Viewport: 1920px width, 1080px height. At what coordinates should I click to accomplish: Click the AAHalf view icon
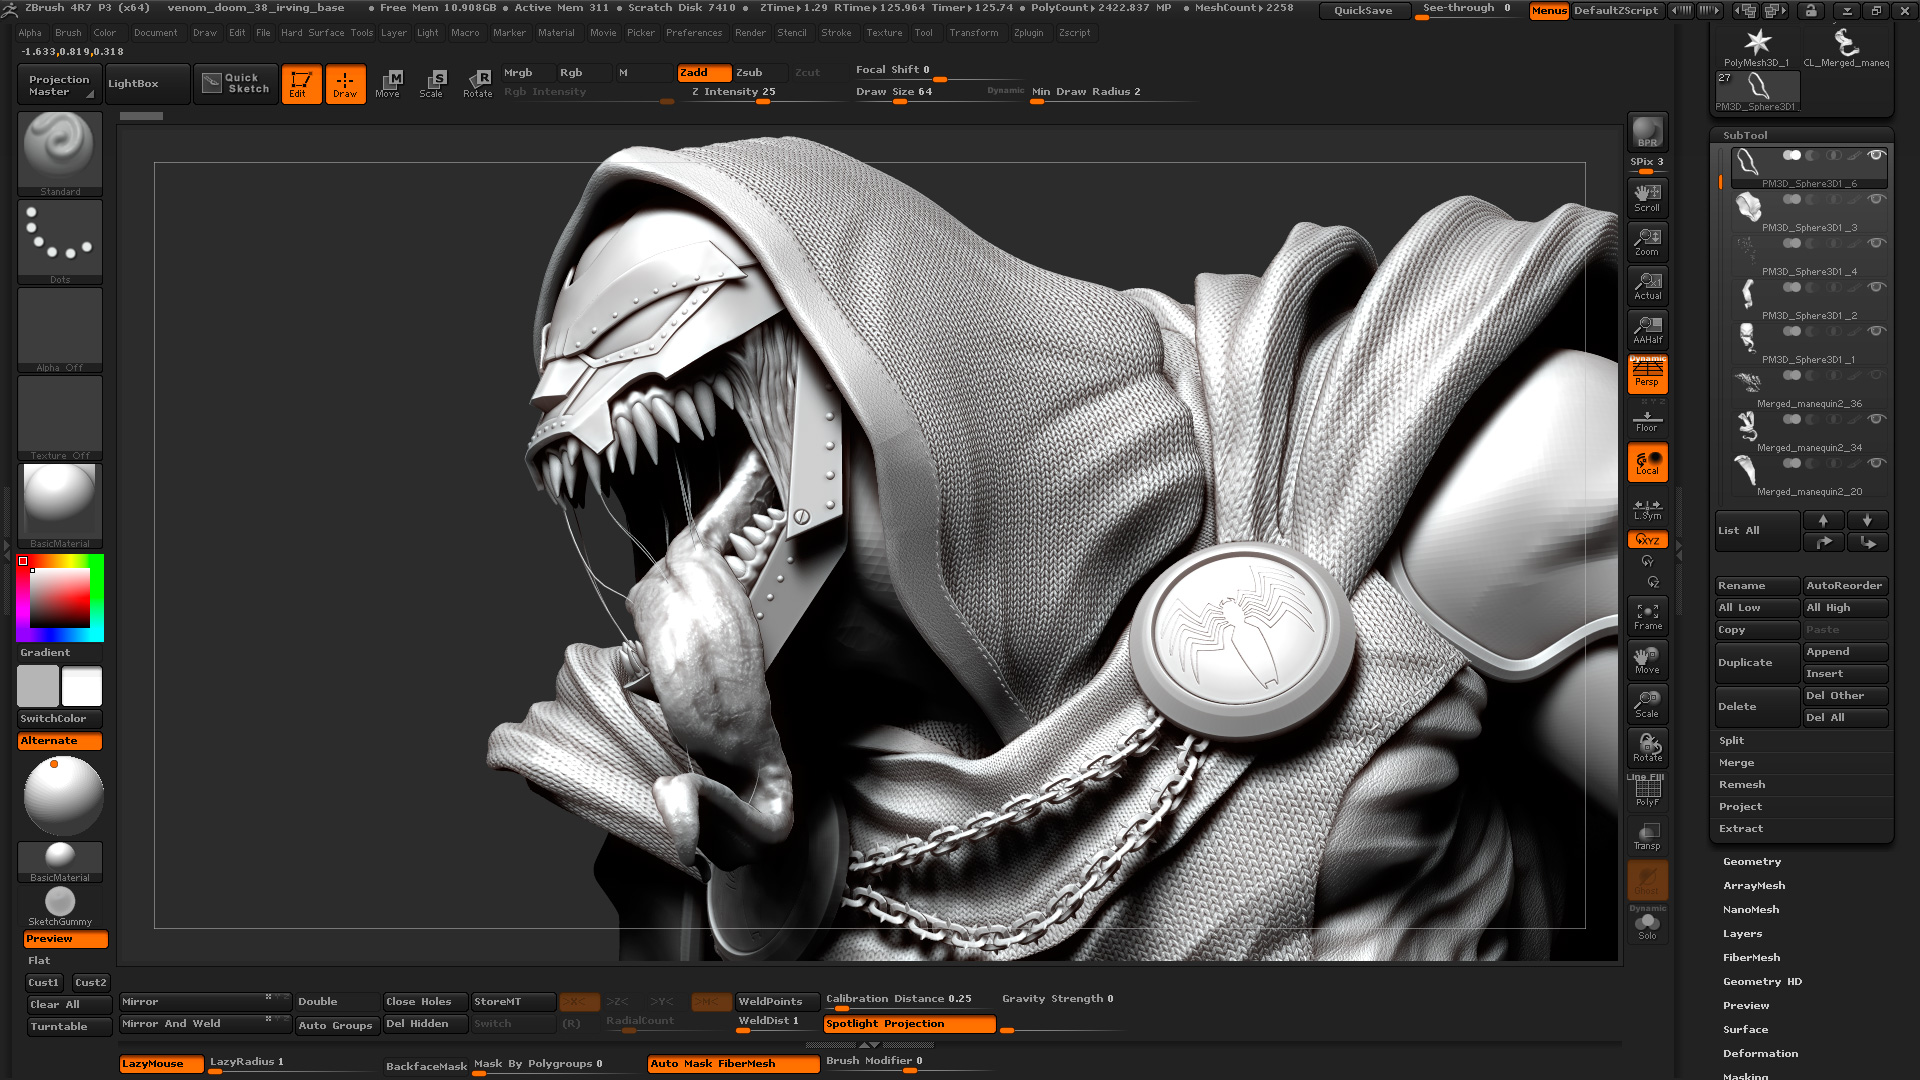[x=1647, y=330]
